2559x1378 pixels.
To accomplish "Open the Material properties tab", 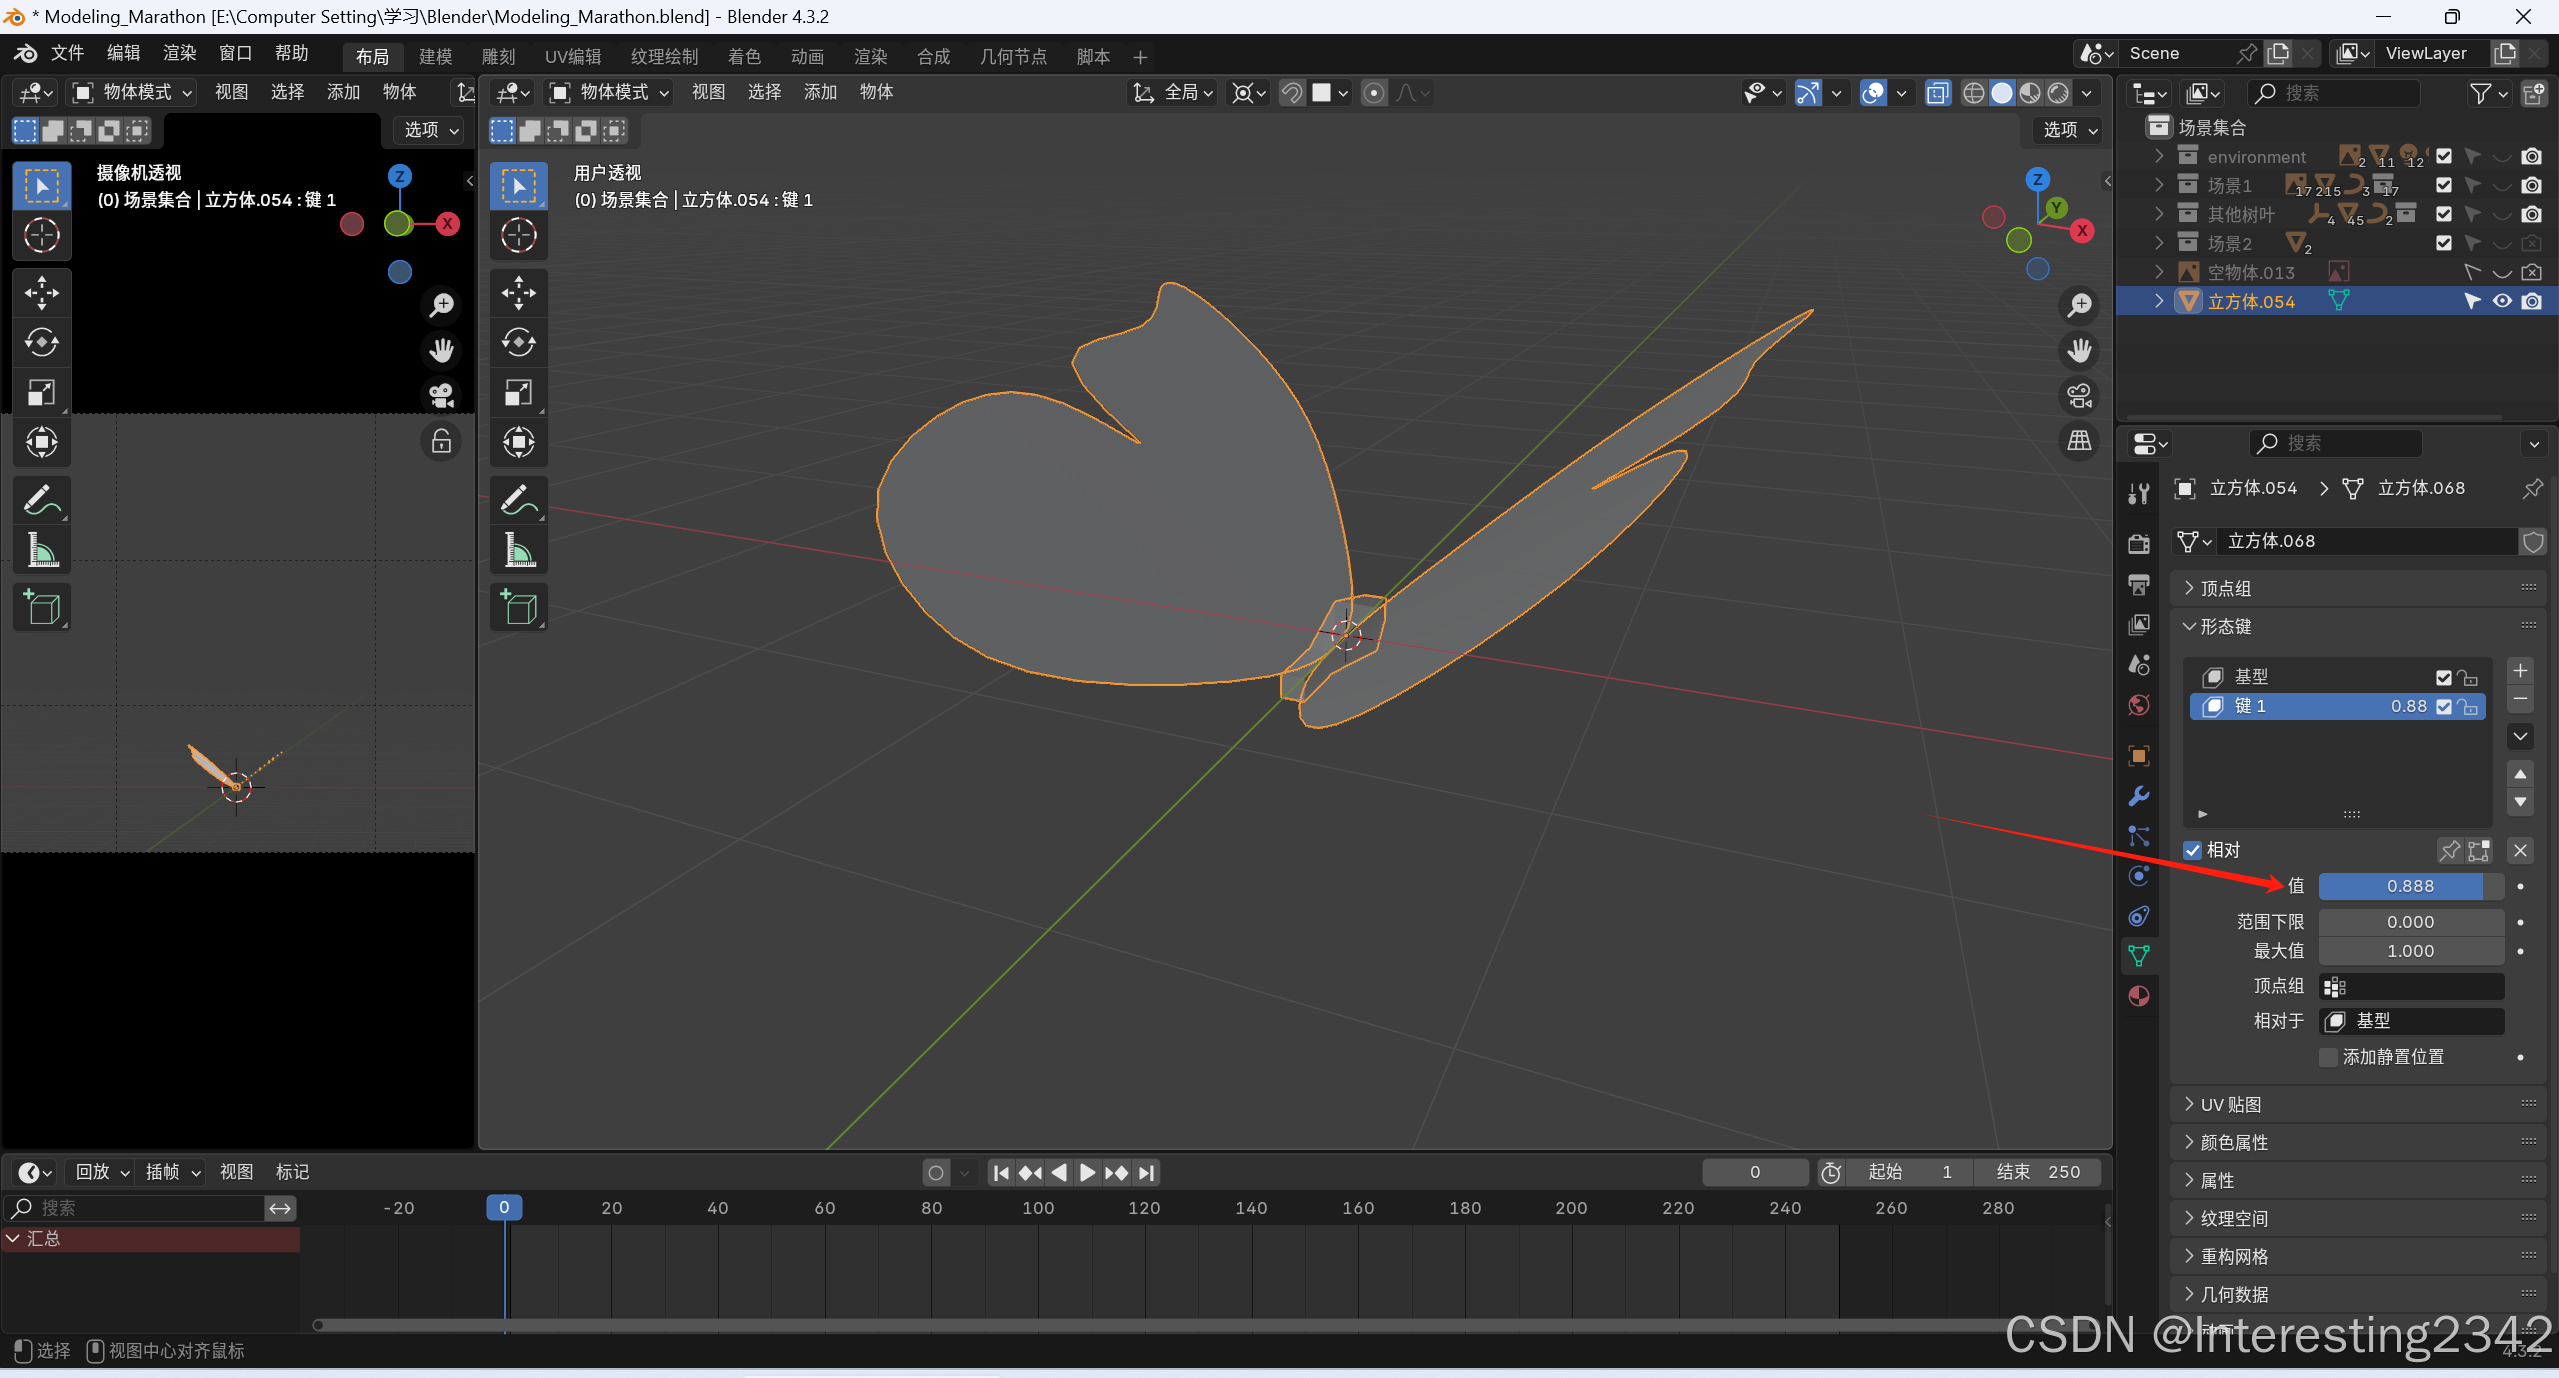I will pos(2139,996).
